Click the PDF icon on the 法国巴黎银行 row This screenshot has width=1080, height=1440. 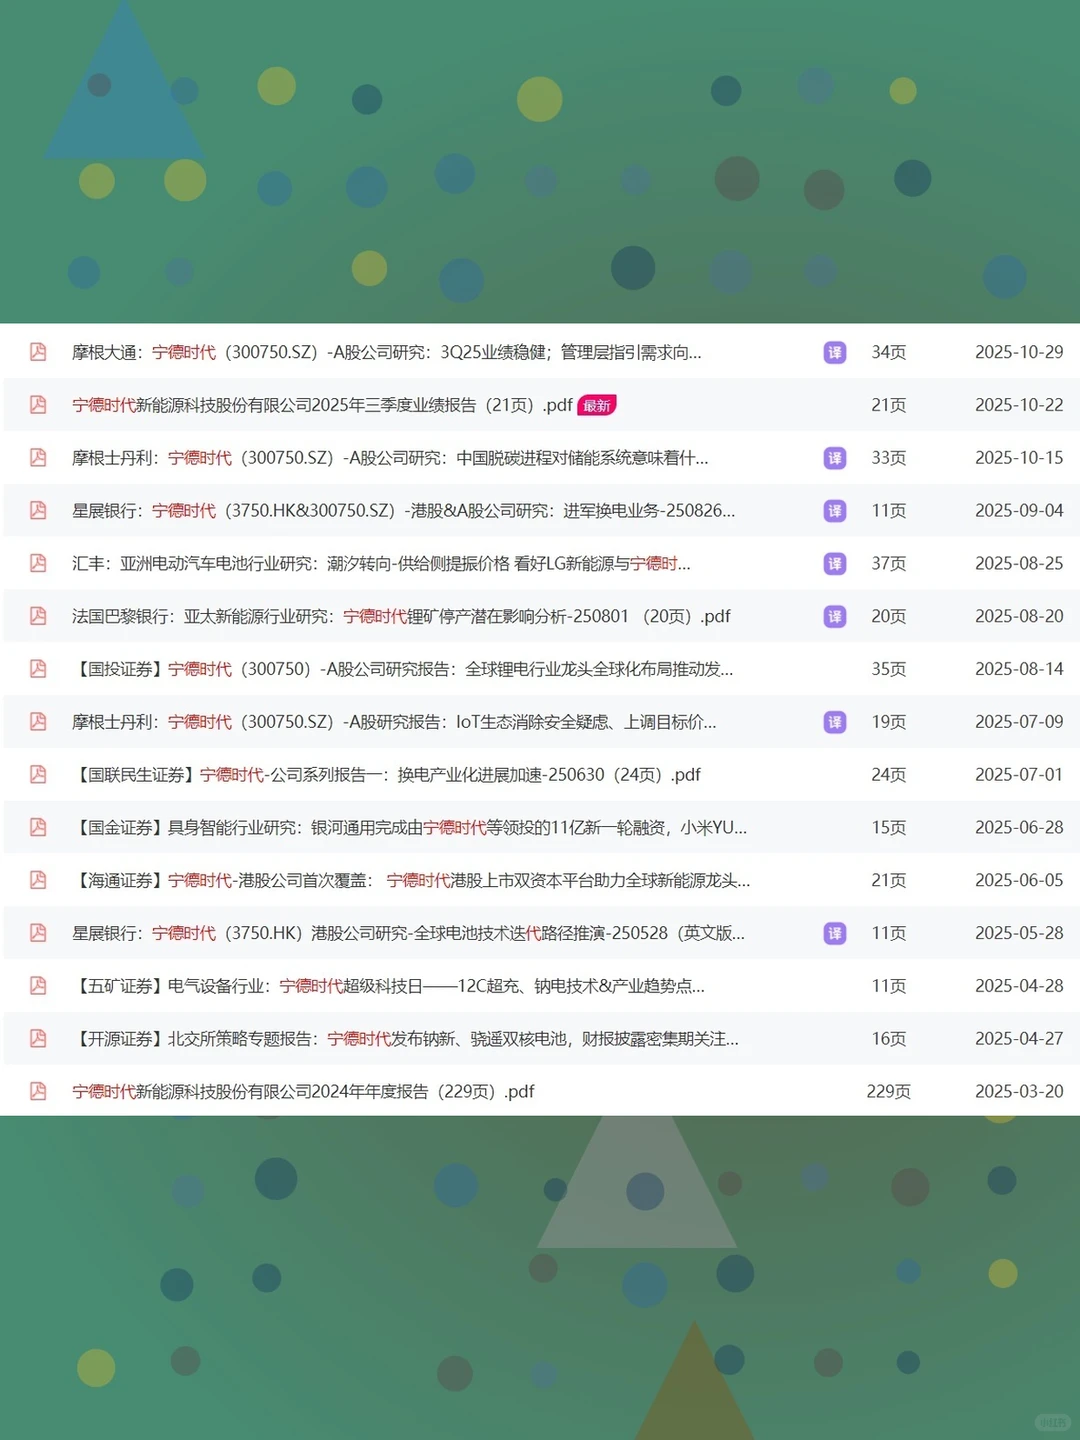37,616
